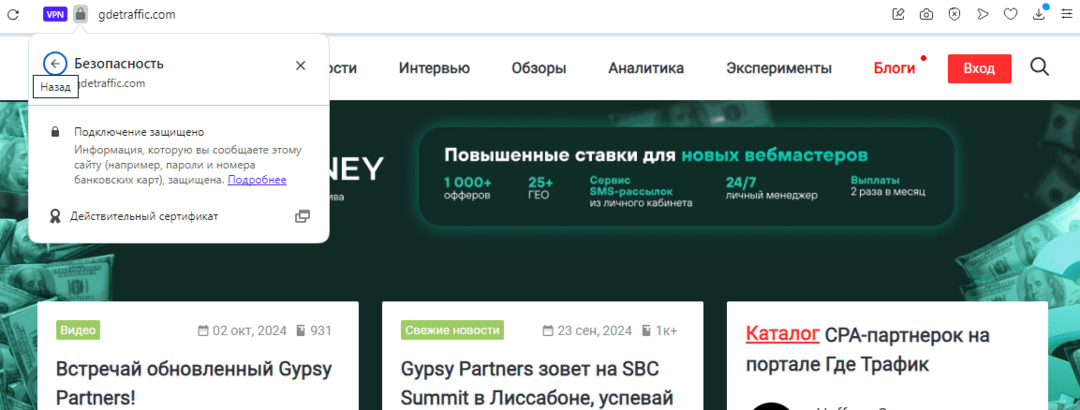Open the Эксперименты menu item

pyautogui.click(x=778, y=68)
